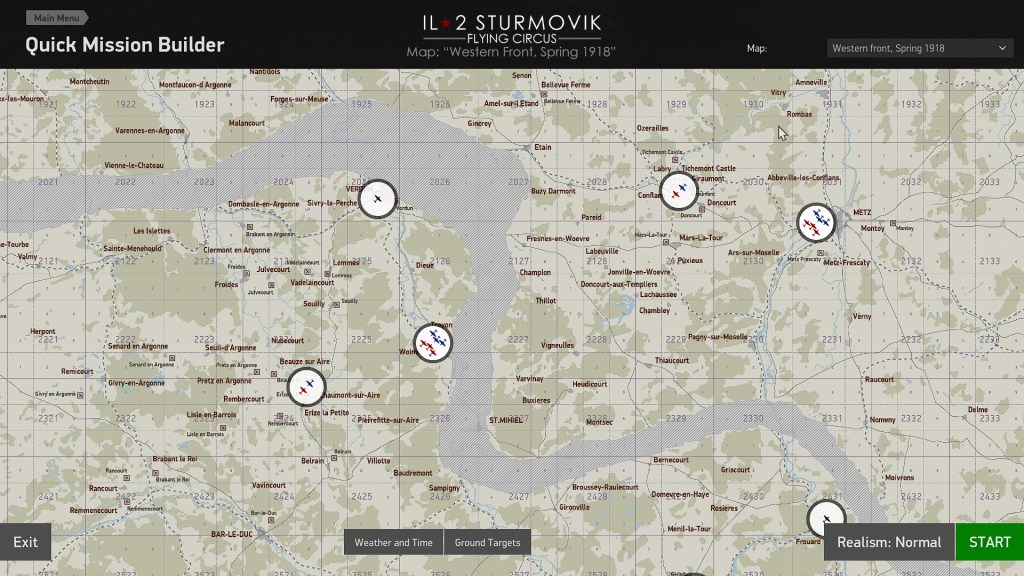Open the Map selection dropdown
Image resolution: width=1024 pixels, height=576 pixels.
click(x=920, y=48)
